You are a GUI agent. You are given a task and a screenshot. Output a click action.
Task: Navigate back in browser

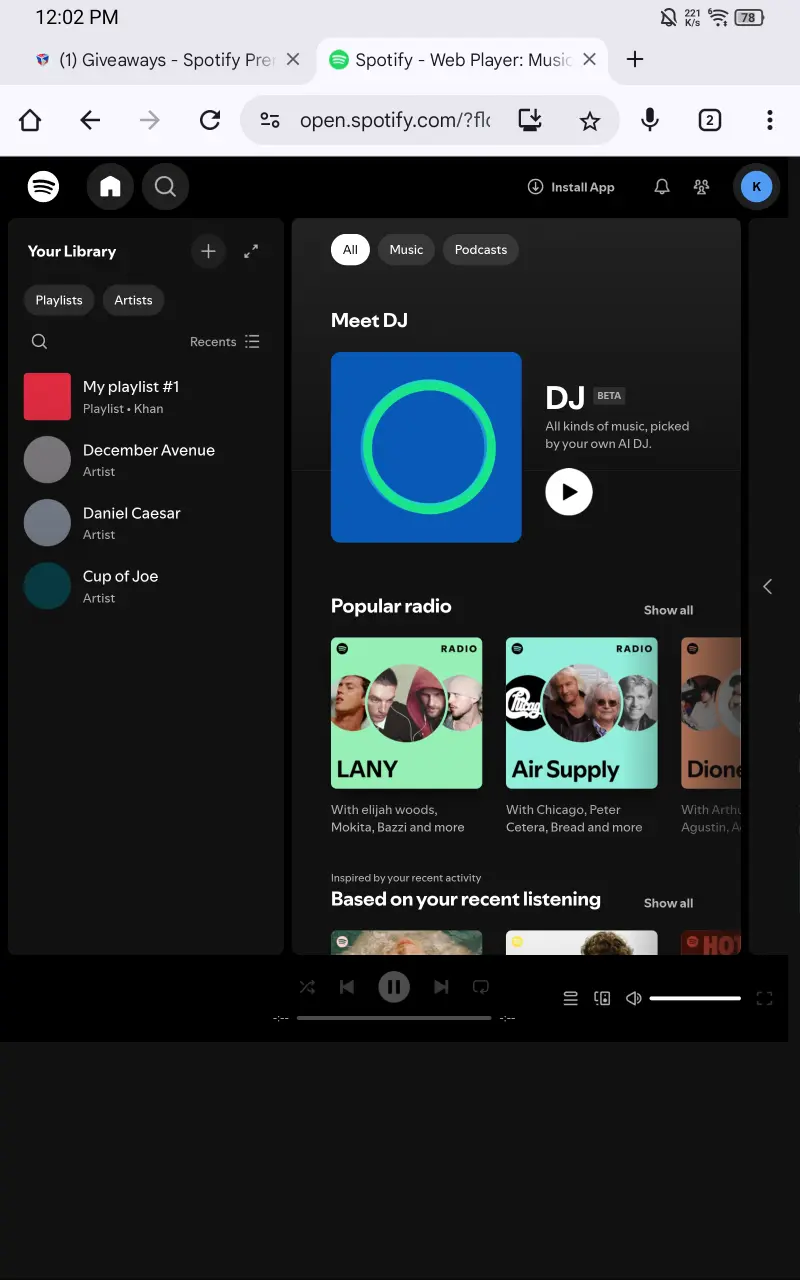point(90,121)
